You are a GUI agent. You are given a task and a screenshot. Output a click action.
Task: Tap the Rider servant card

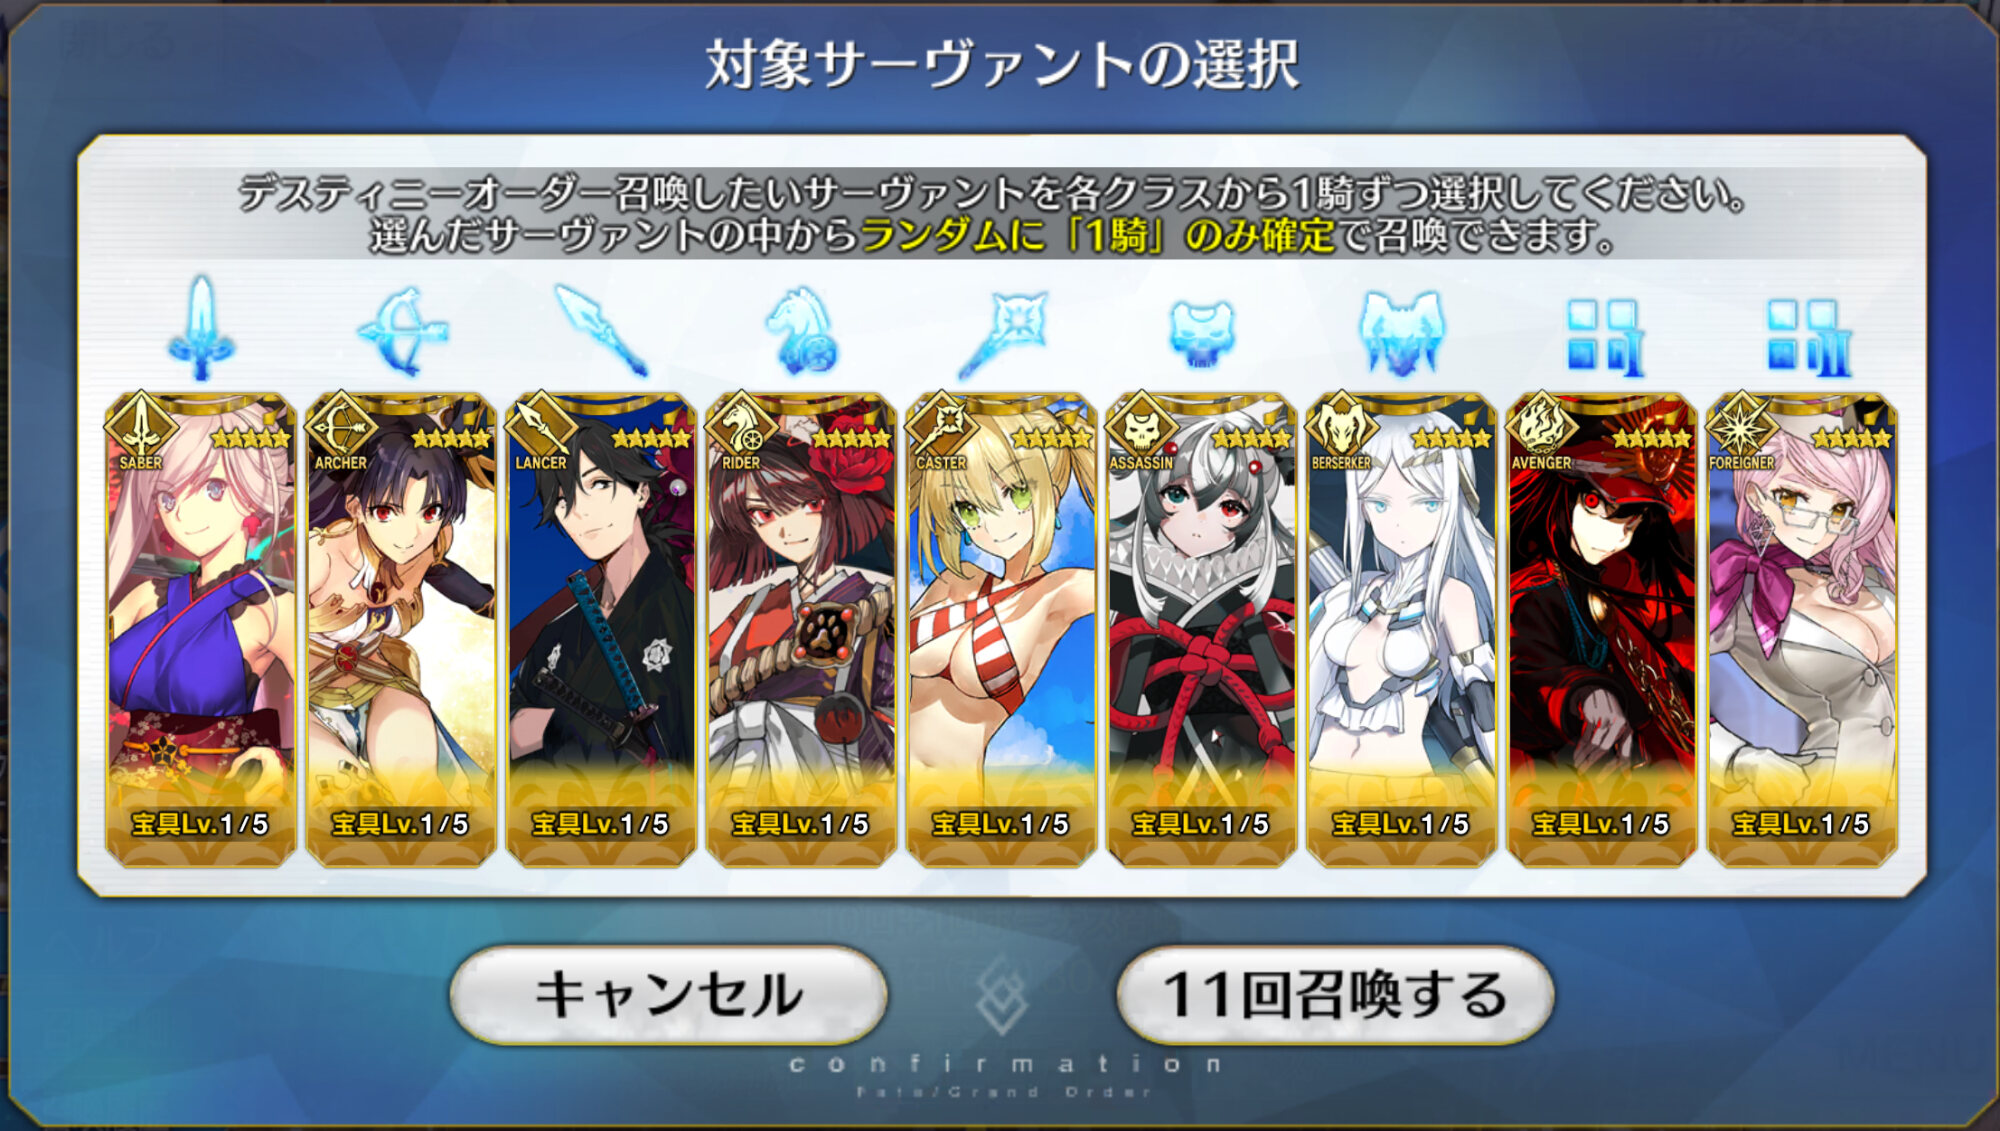coord(801,629)
